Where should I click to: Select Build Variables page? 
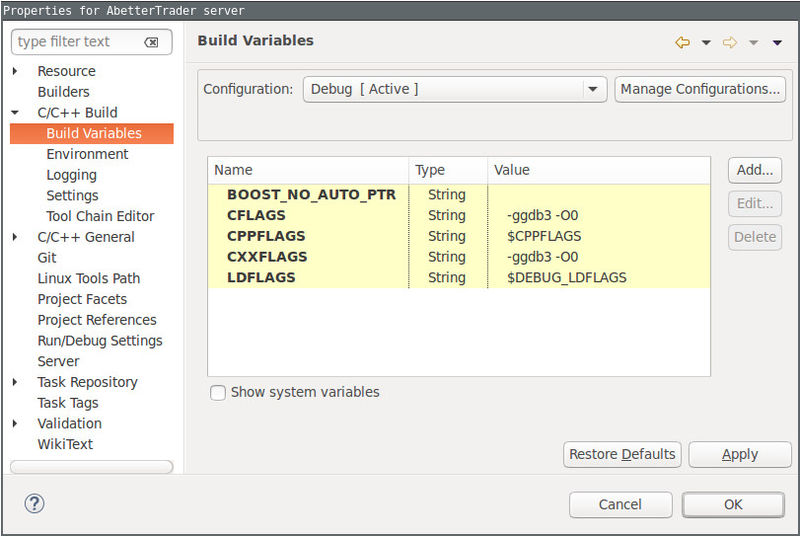click(x=92, y=134)
